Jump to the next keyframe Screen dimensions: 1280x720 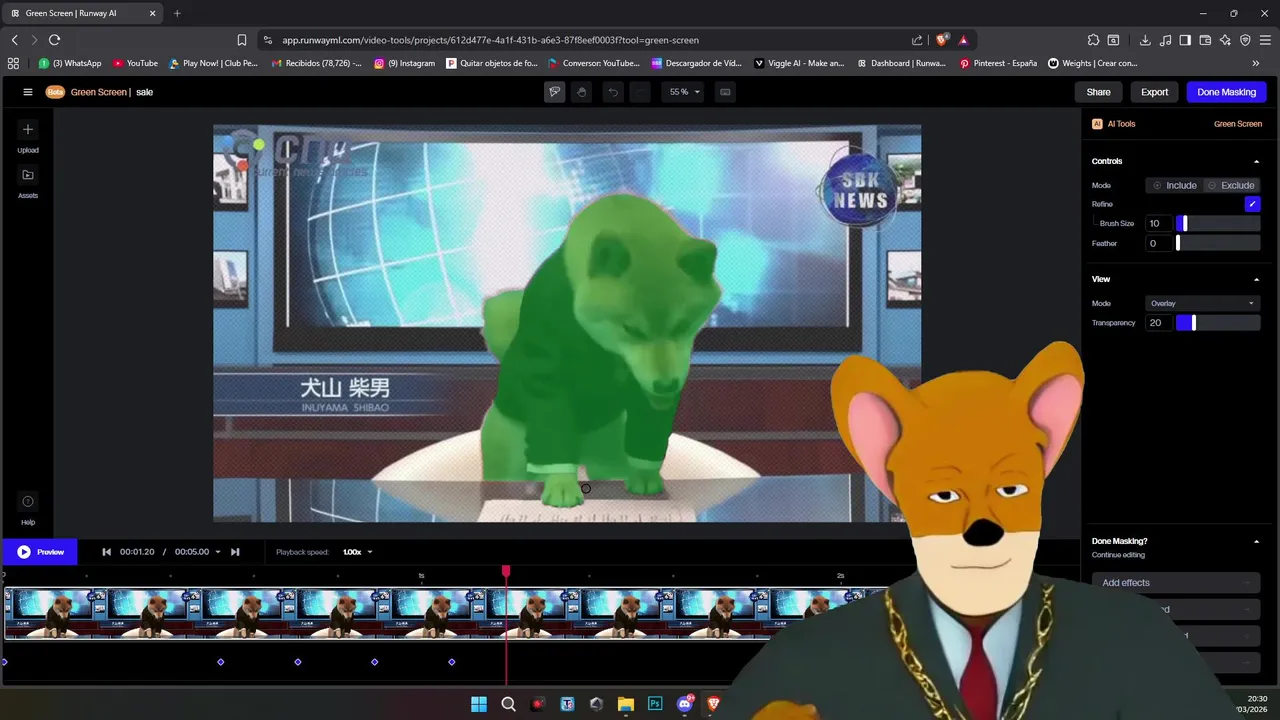(235, 552)
